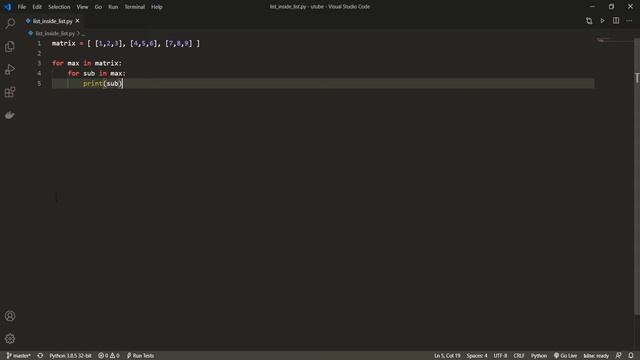Change indentation via Spaces: 4
Viewport: 640px width, 360px height.
point(477,356)
